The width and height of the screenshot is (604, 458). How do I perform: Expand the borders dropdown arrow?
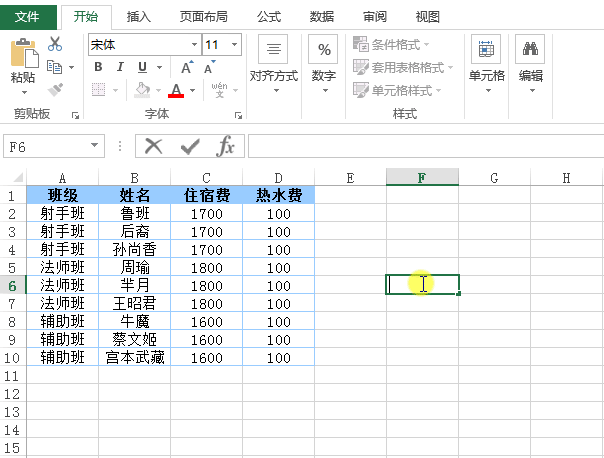pos(115,91)
